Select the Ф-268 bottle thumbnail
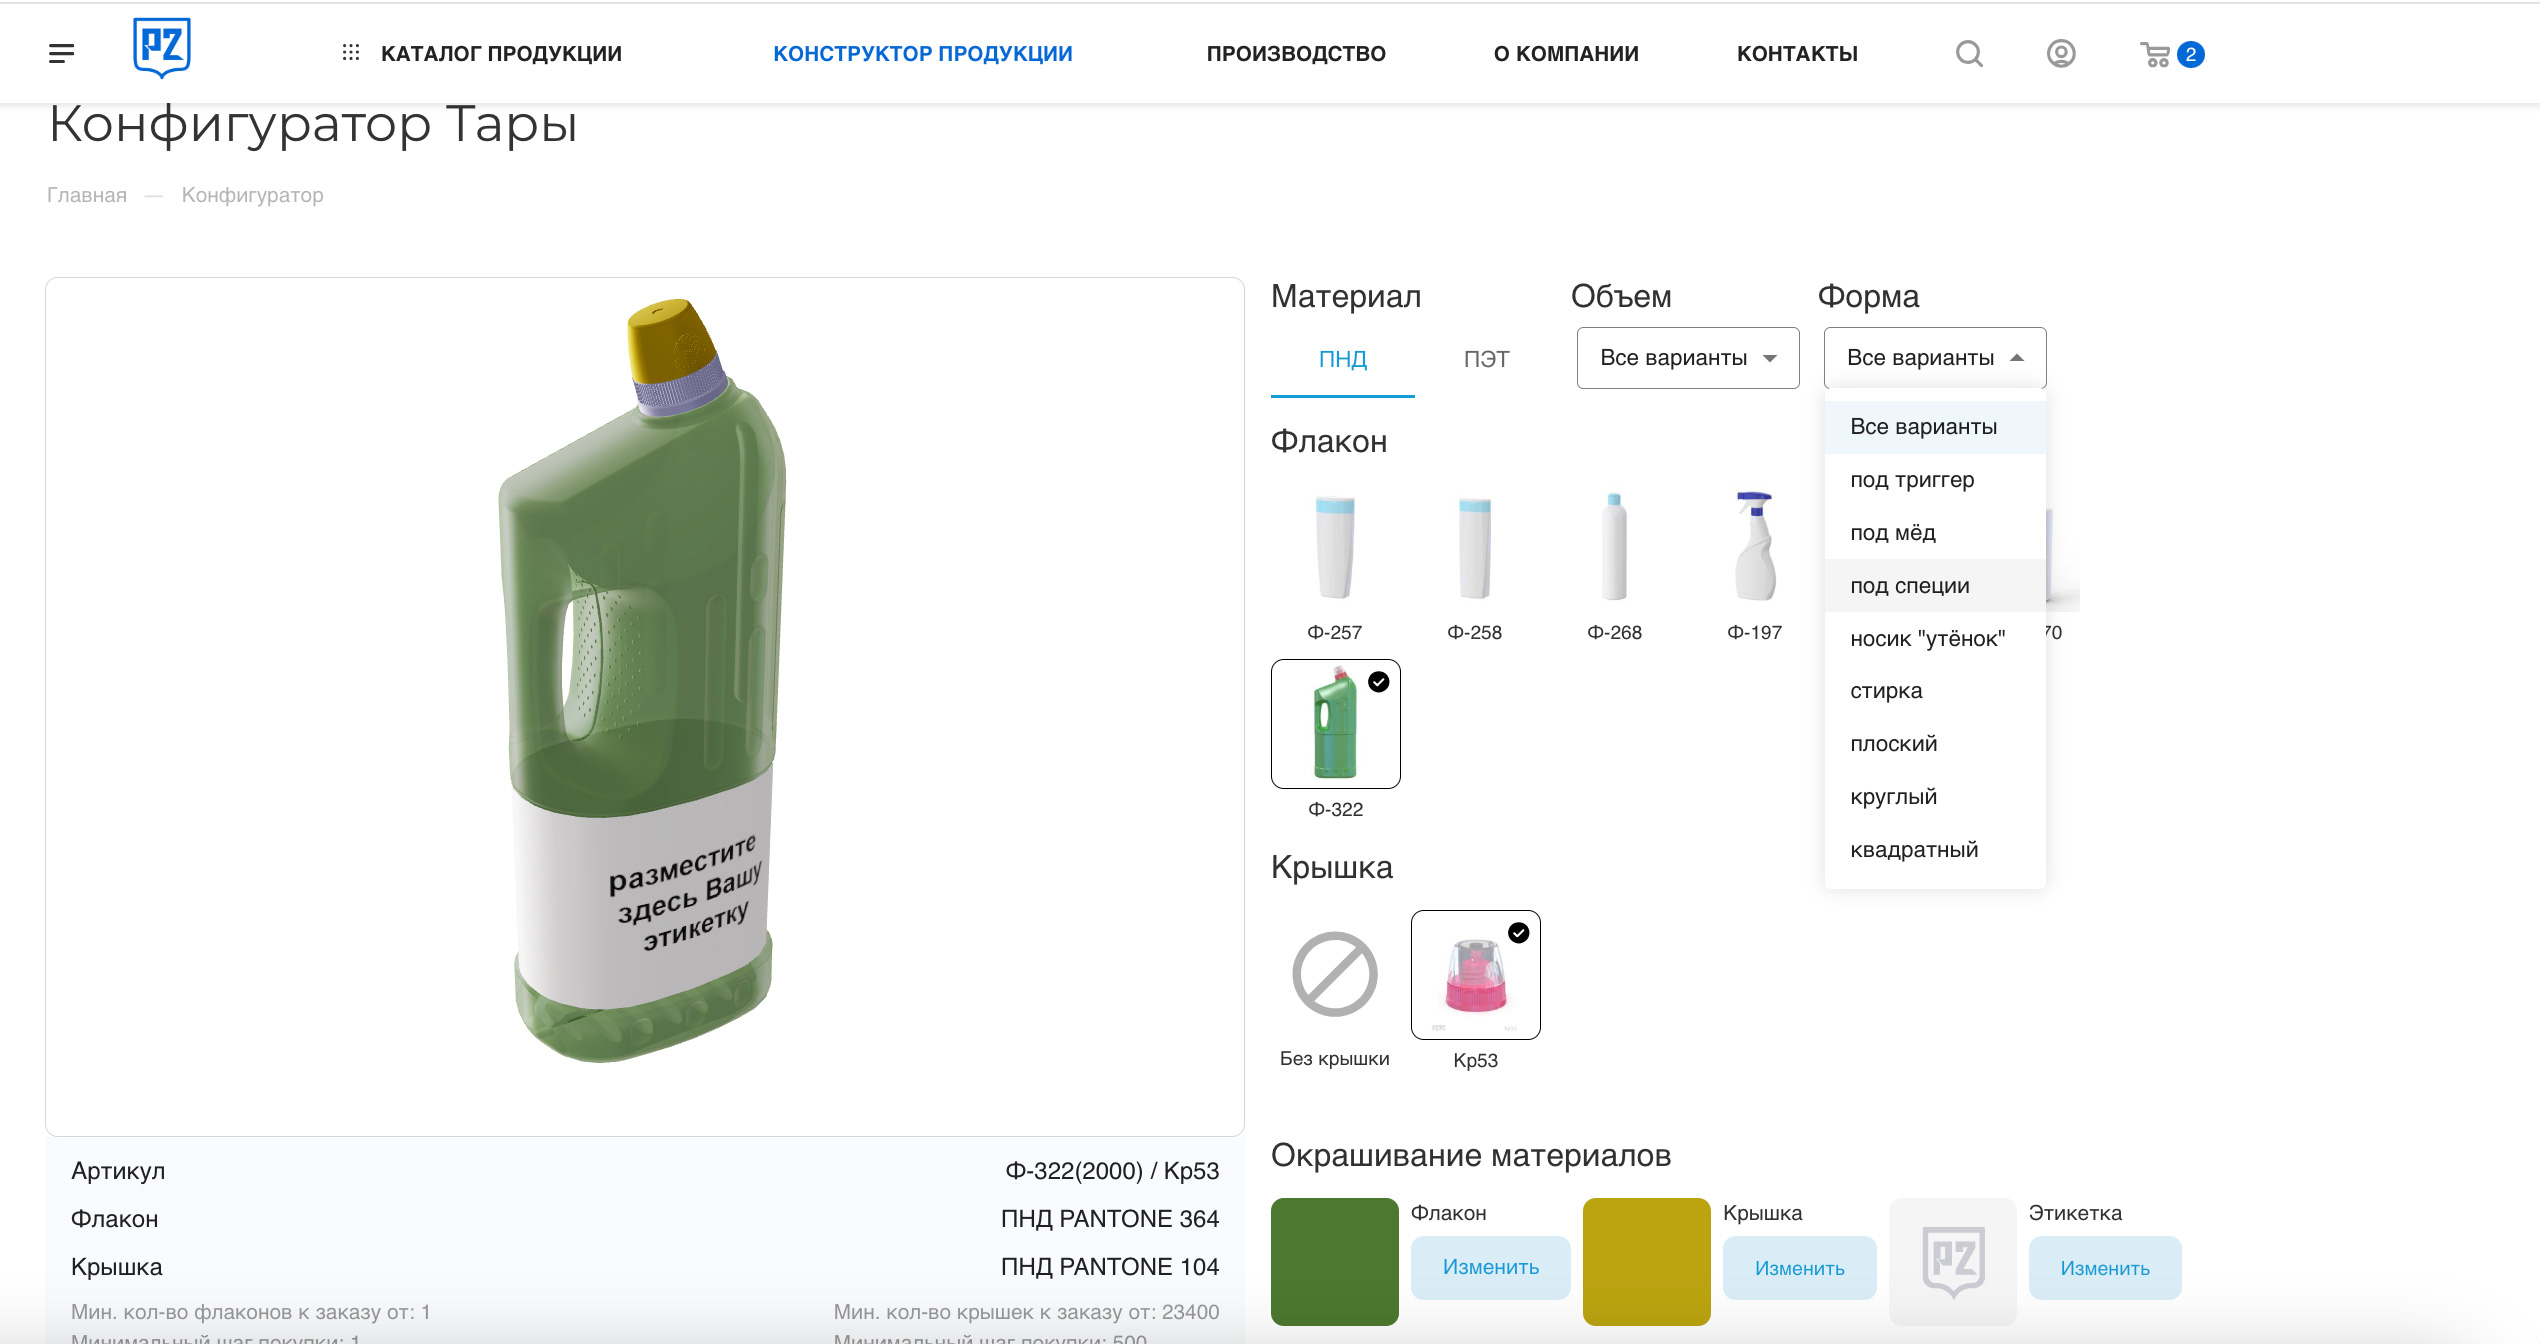This screenshot has width=2540, height=1344. pyautogui.click(x=1615, y=548)
